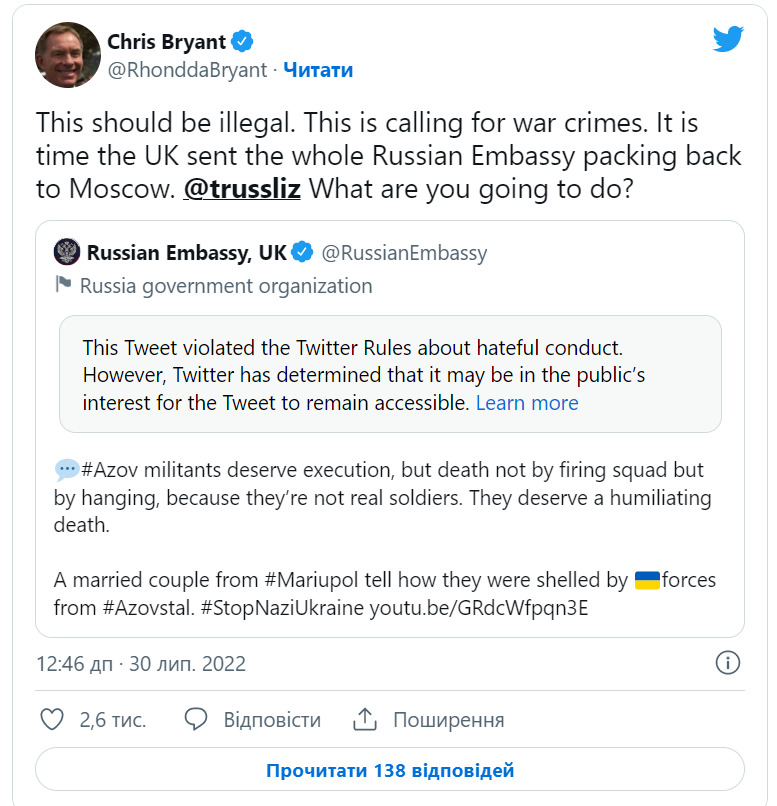Open the tweet info circle icon
The width and height of the screenshot is (777, 806).
tap(728, 663)
